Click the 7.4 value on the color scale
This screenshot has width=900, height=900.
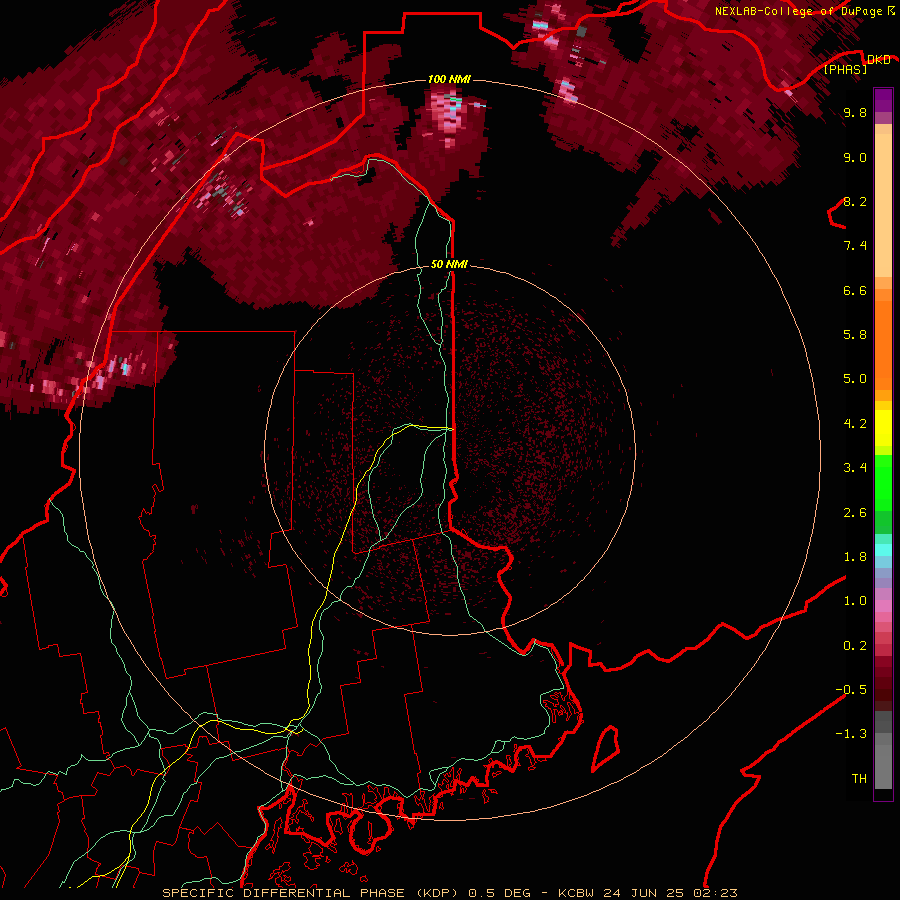tap(855, 246)
